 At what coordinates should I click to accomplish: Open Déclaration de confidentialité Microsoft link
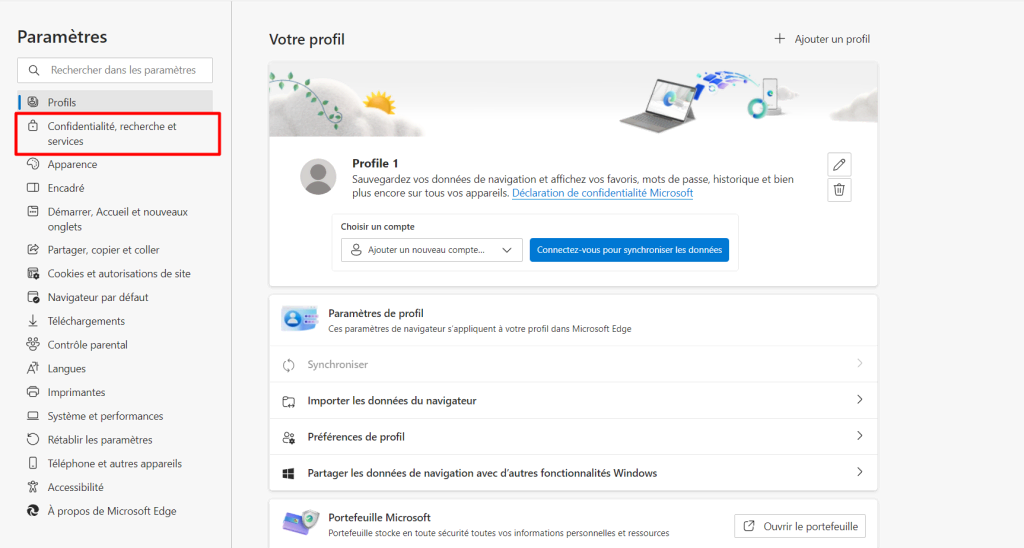[x=602, y=193]
